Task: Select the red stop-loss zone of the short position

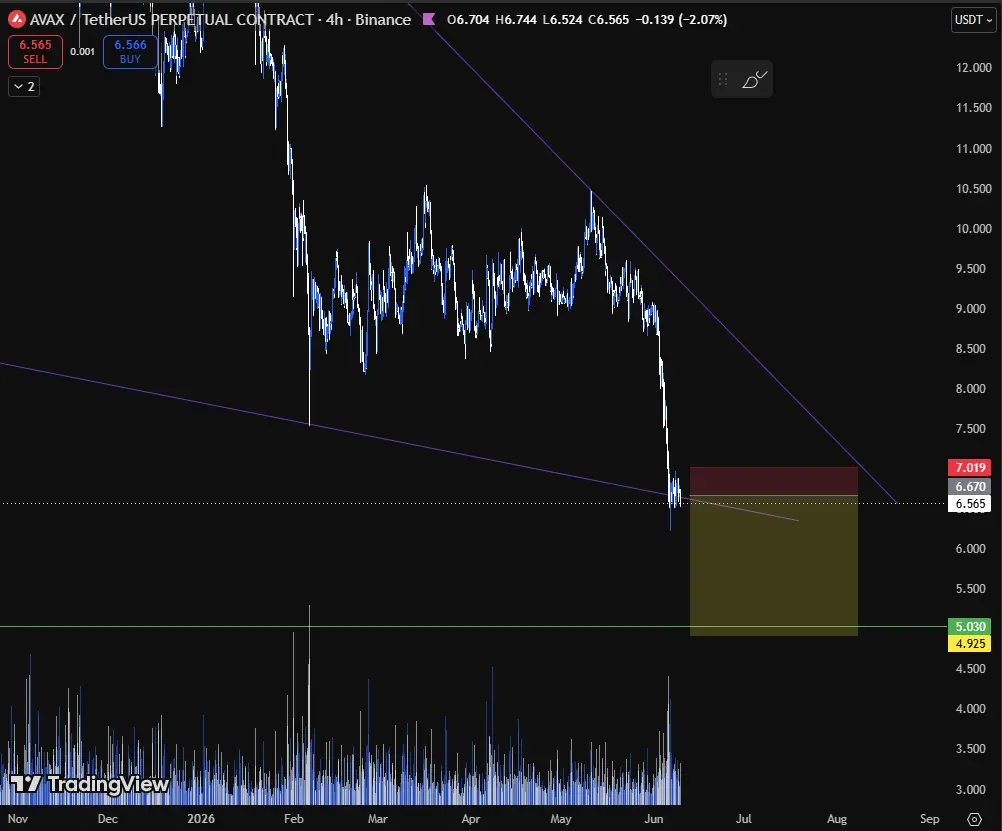Action: coord(774,481)
